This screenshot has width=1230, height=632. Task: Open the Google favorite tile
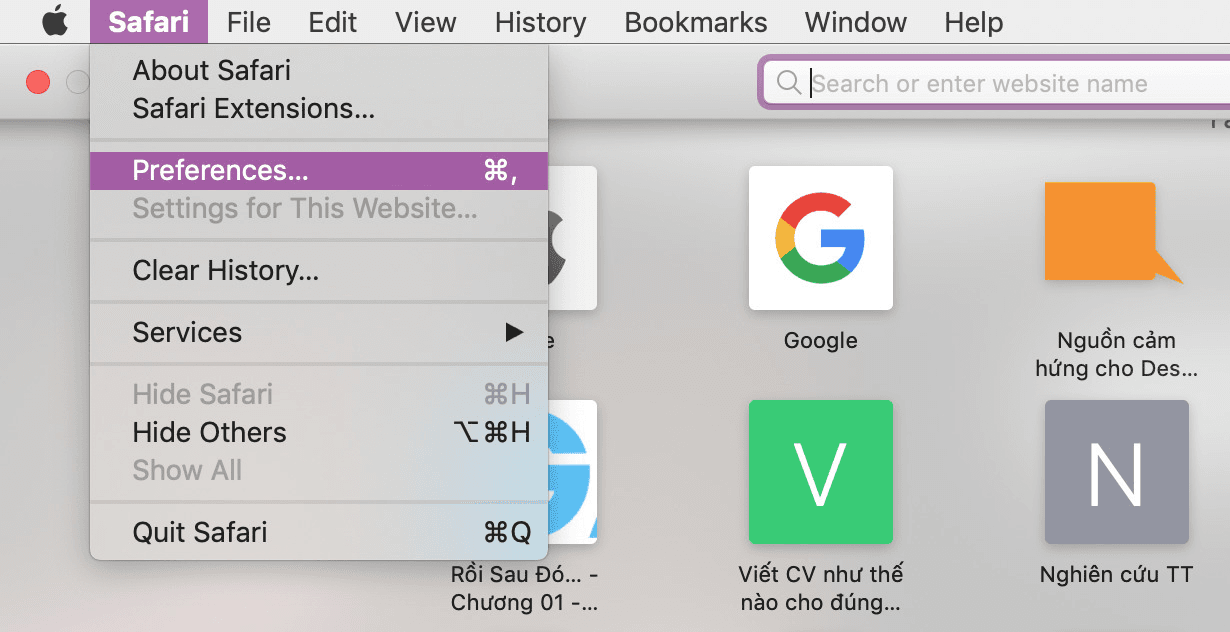point(821,238)
